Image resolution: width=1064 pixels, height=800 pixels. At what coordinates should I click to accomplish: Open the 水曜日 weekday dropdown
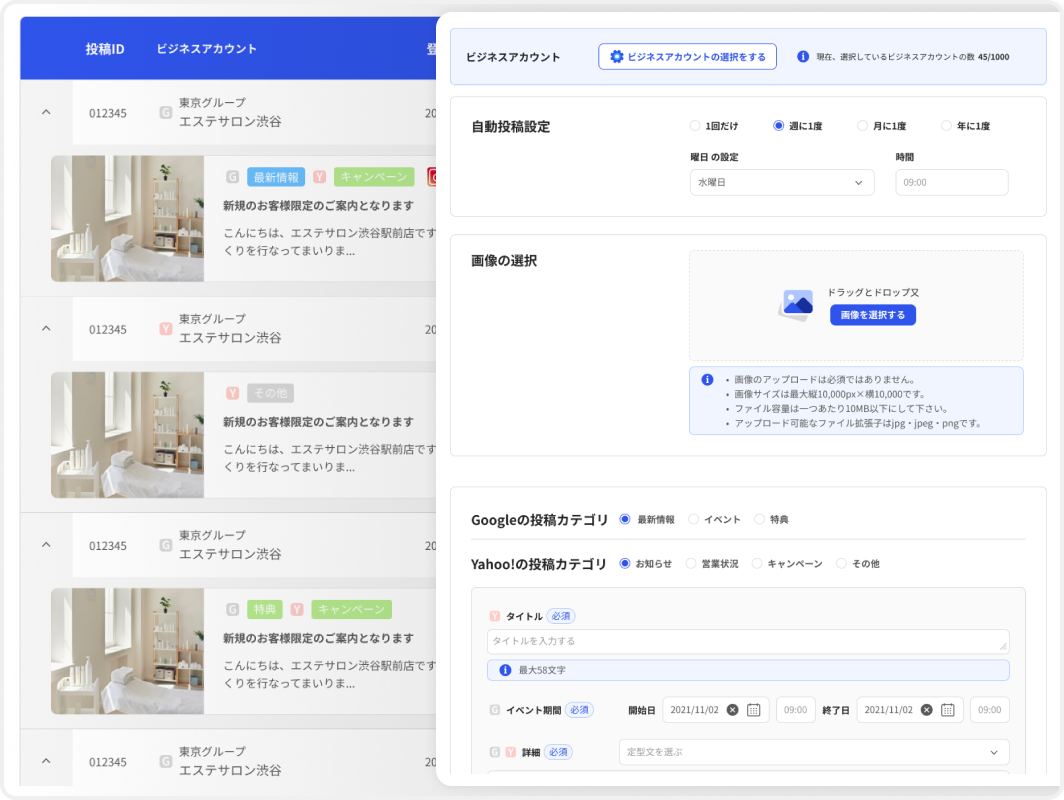click(781, 183)
